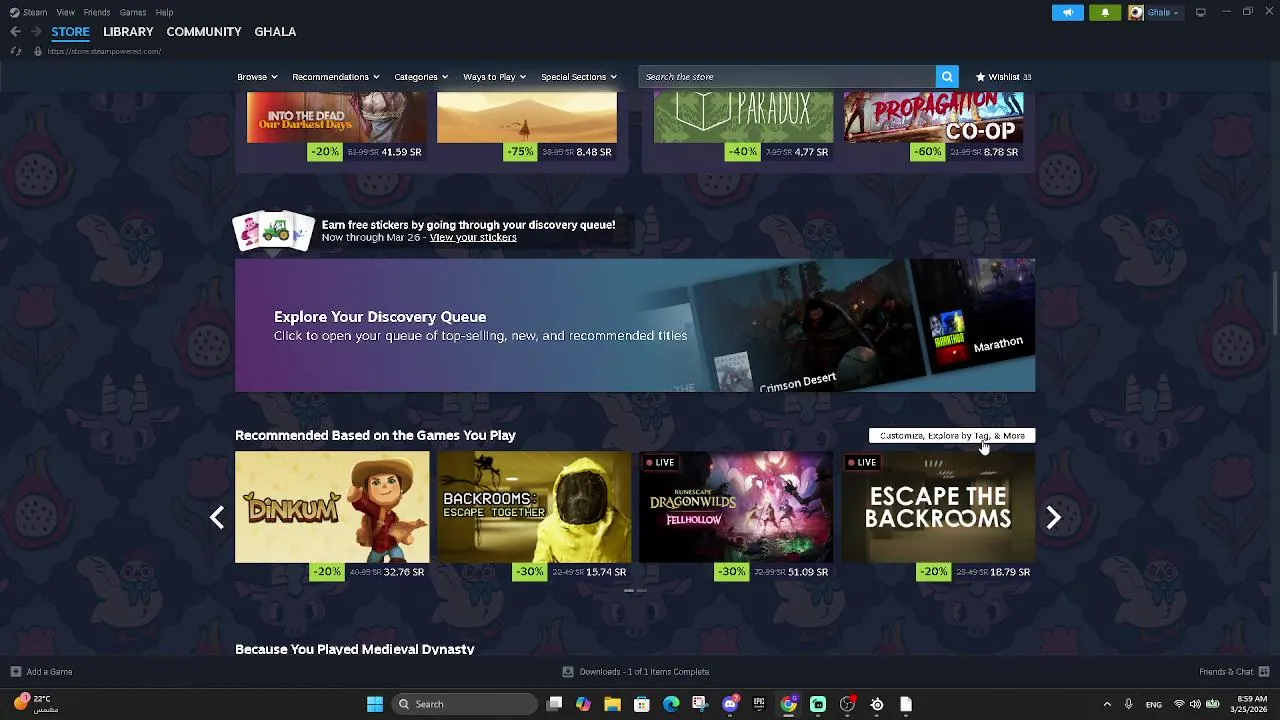Open Microsoft Store from taskbar
1280x720 pixels.
(642, 704)
